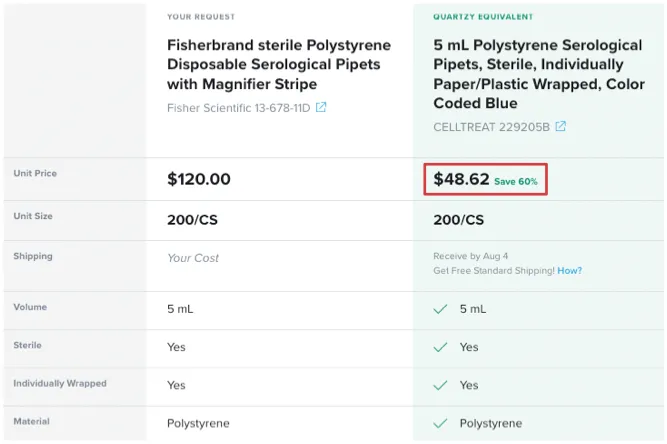Click the 'How?' free shipping link

point(570,270)
